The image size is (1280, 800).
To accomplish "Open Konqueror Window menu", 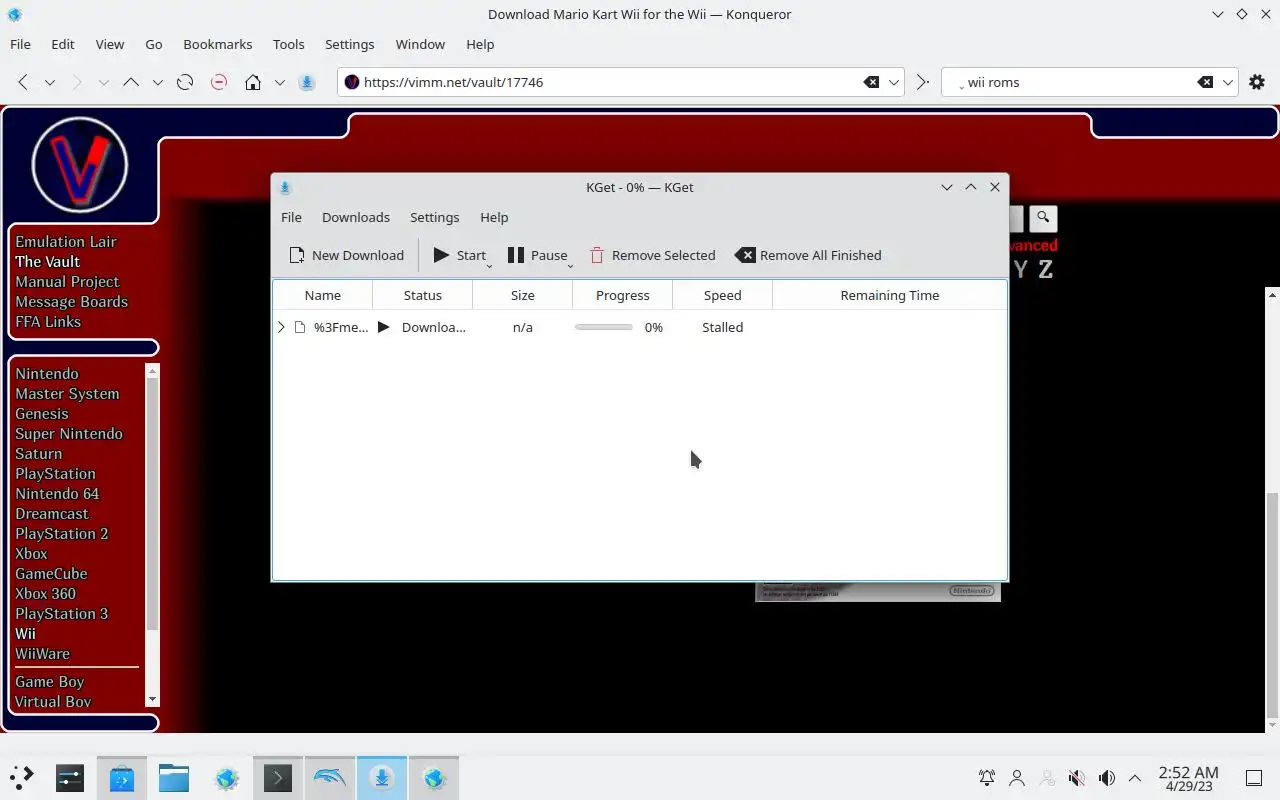I will [x=420, y=44].
